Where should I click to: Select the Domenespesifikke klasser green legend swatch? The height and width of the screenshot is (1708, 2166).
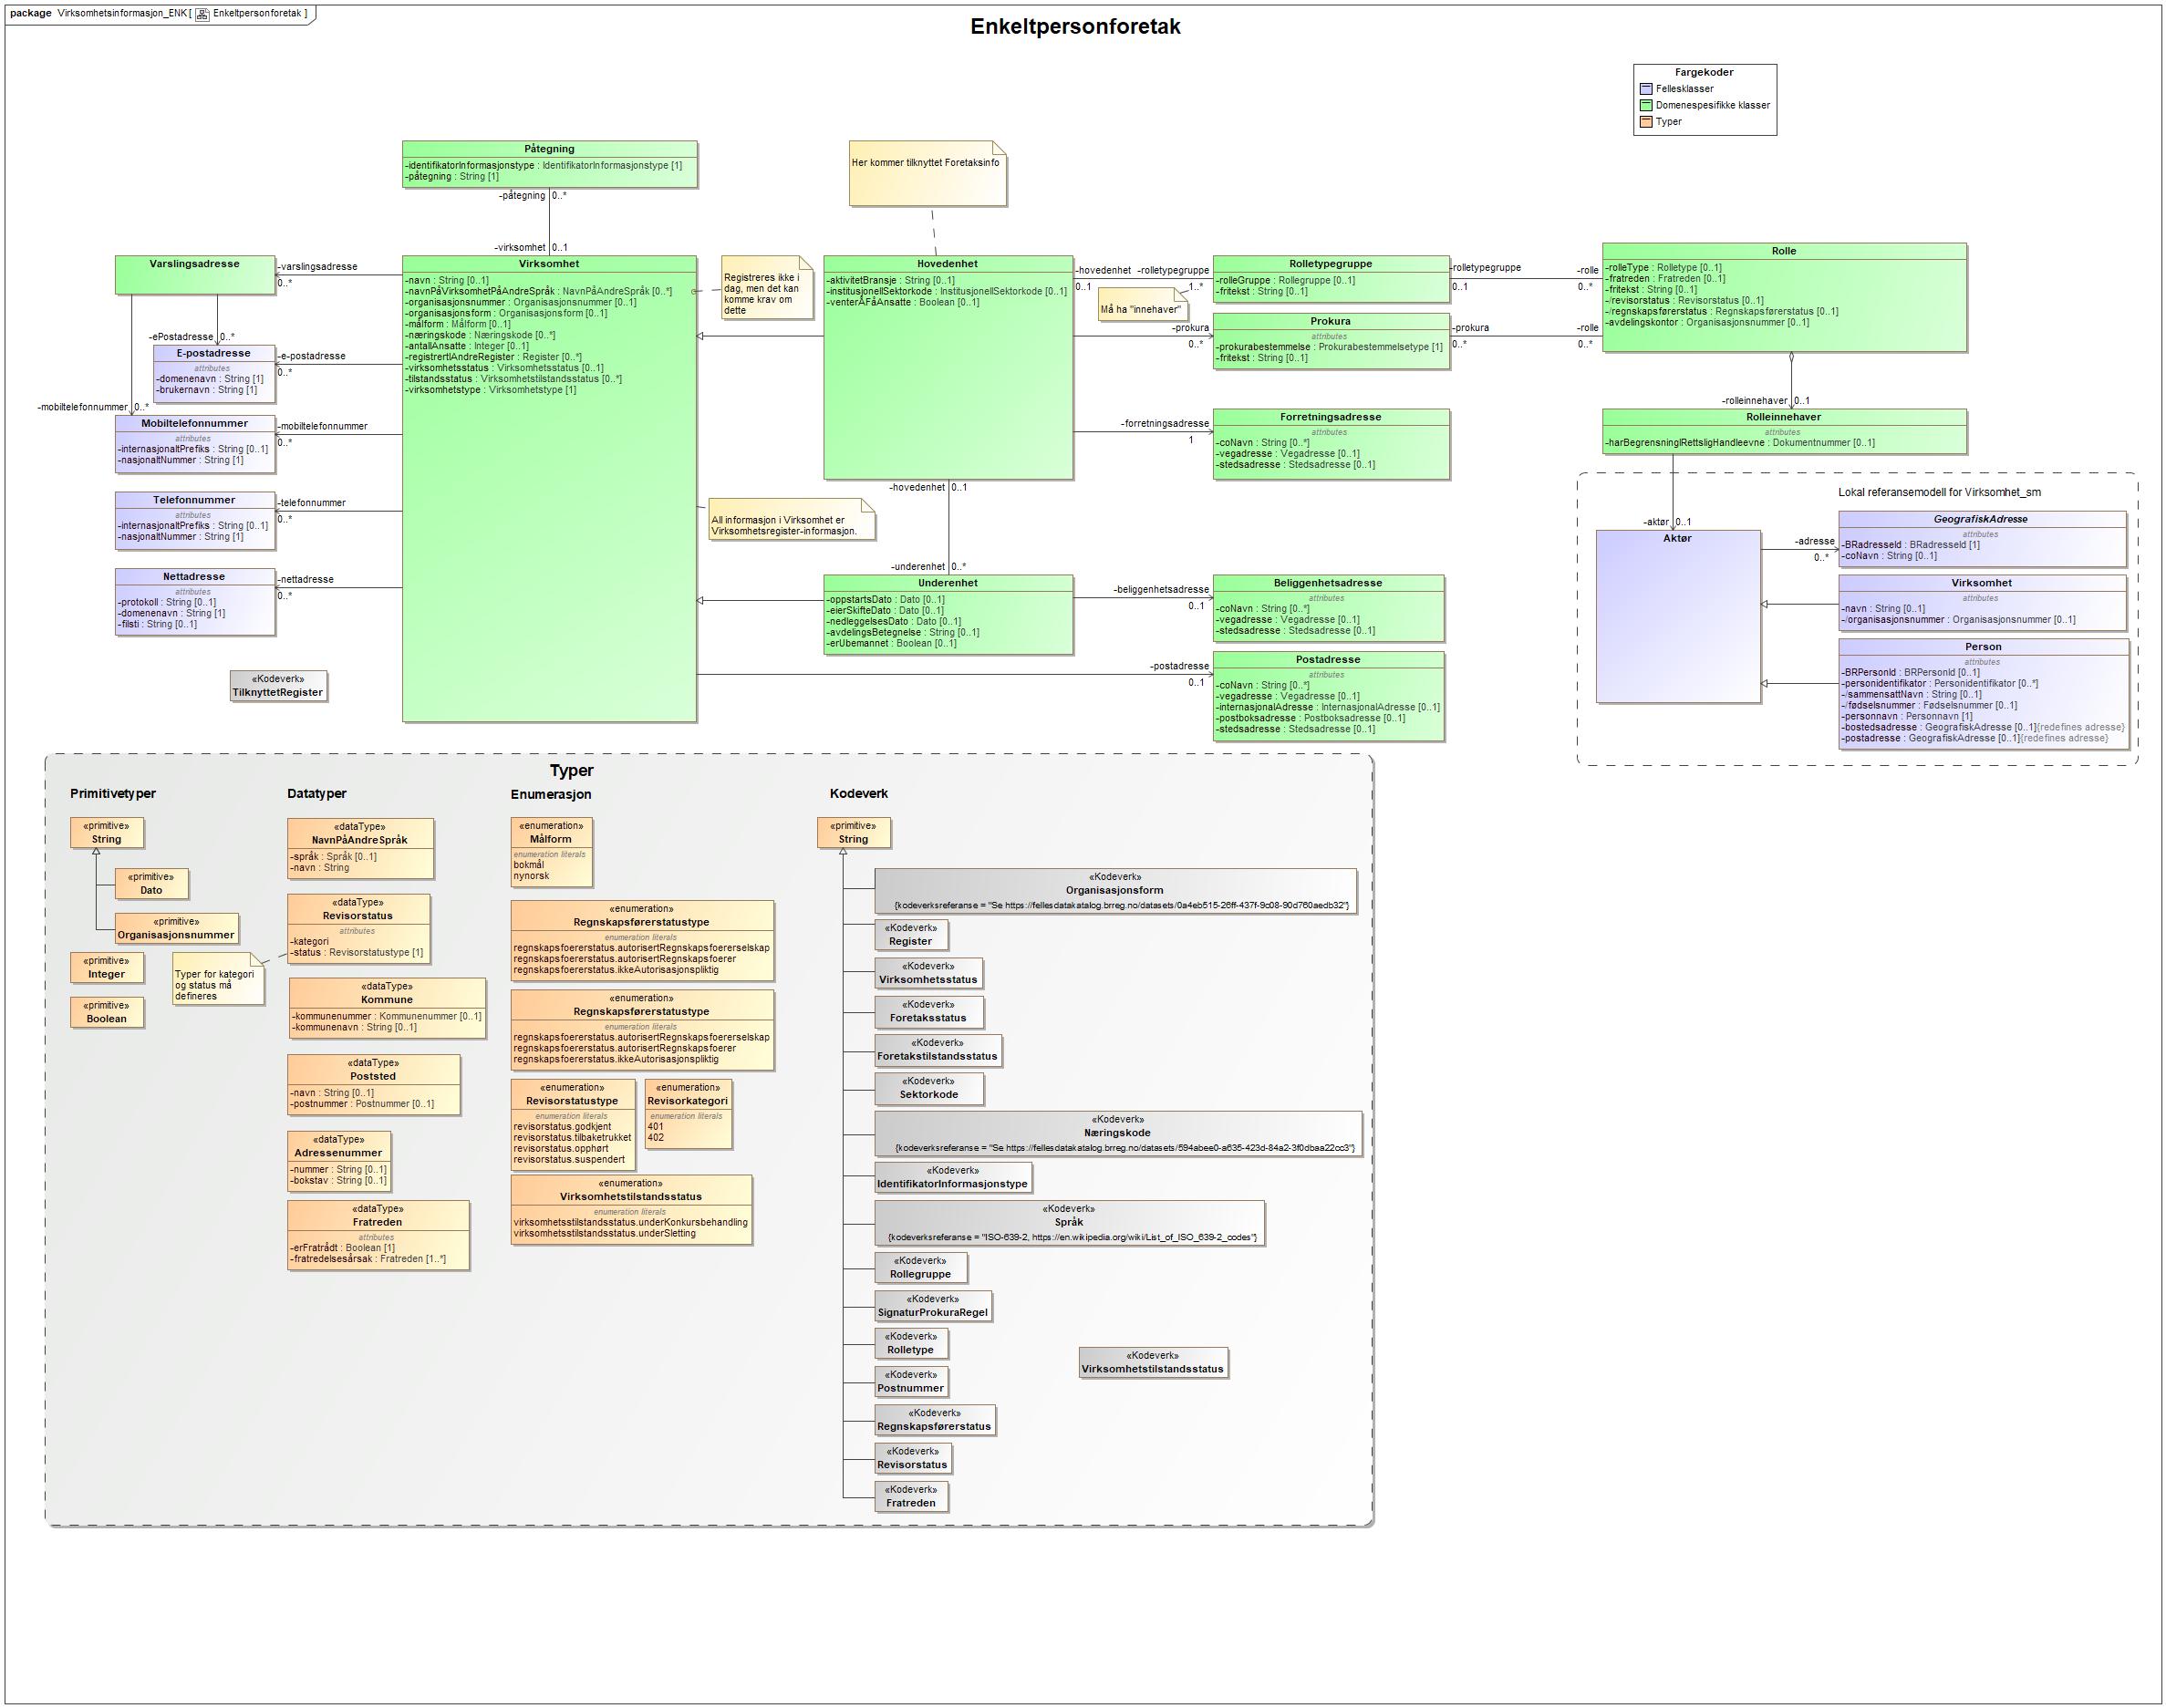(1646, 105)
